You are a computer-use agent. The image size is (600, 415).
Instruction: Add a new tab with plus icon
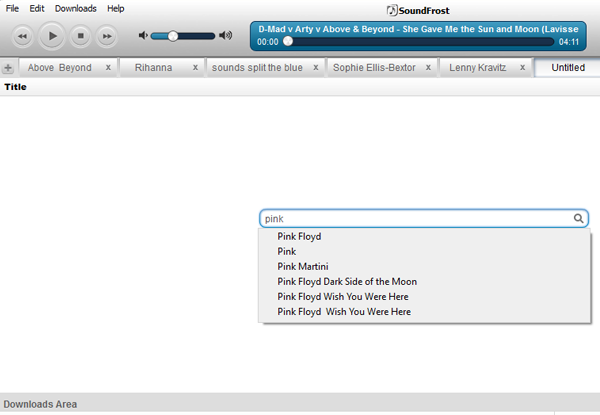[x=8, y=68]
